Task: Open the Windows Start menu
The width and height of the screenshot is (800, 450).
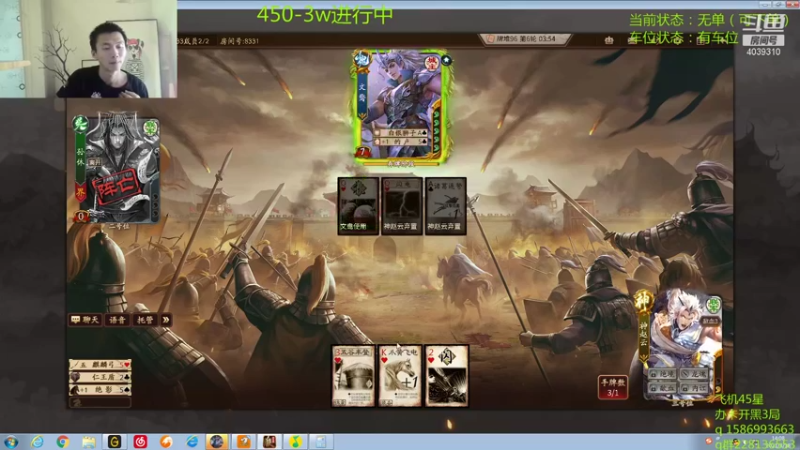Action: [11, 442]
